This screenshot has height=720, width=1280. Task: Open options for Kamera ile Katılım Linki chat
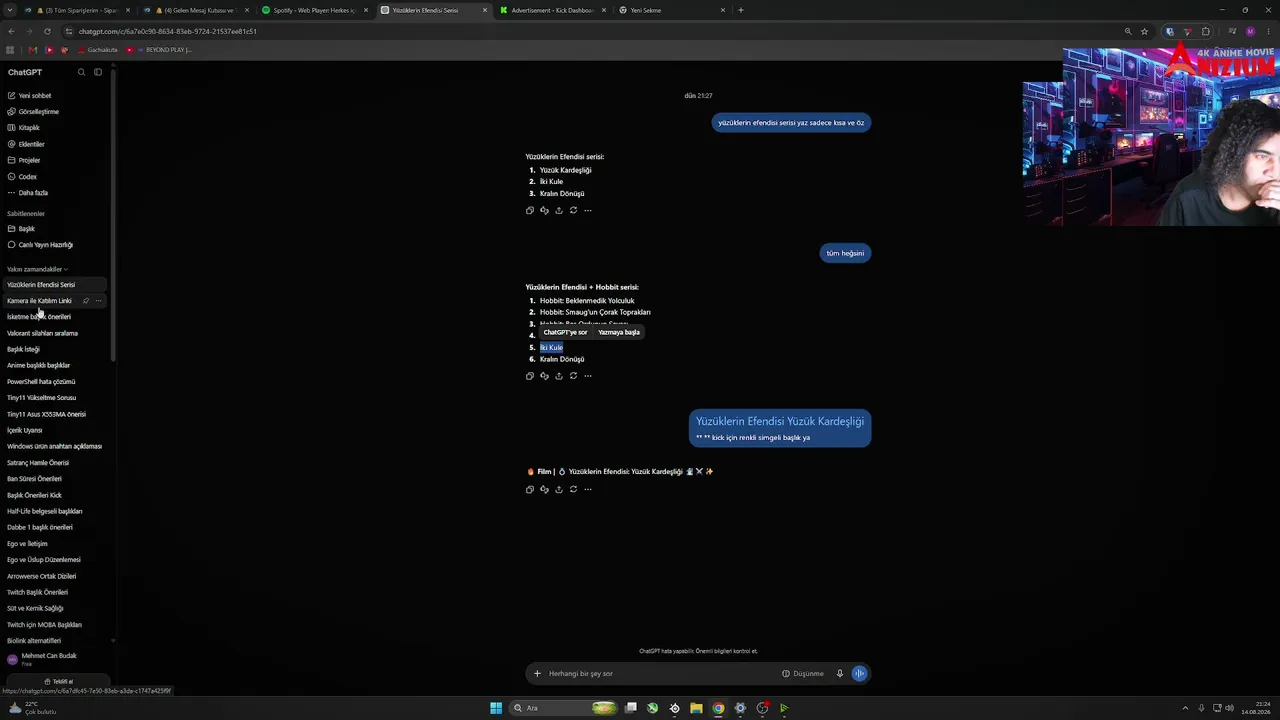(x=98, y=301)
